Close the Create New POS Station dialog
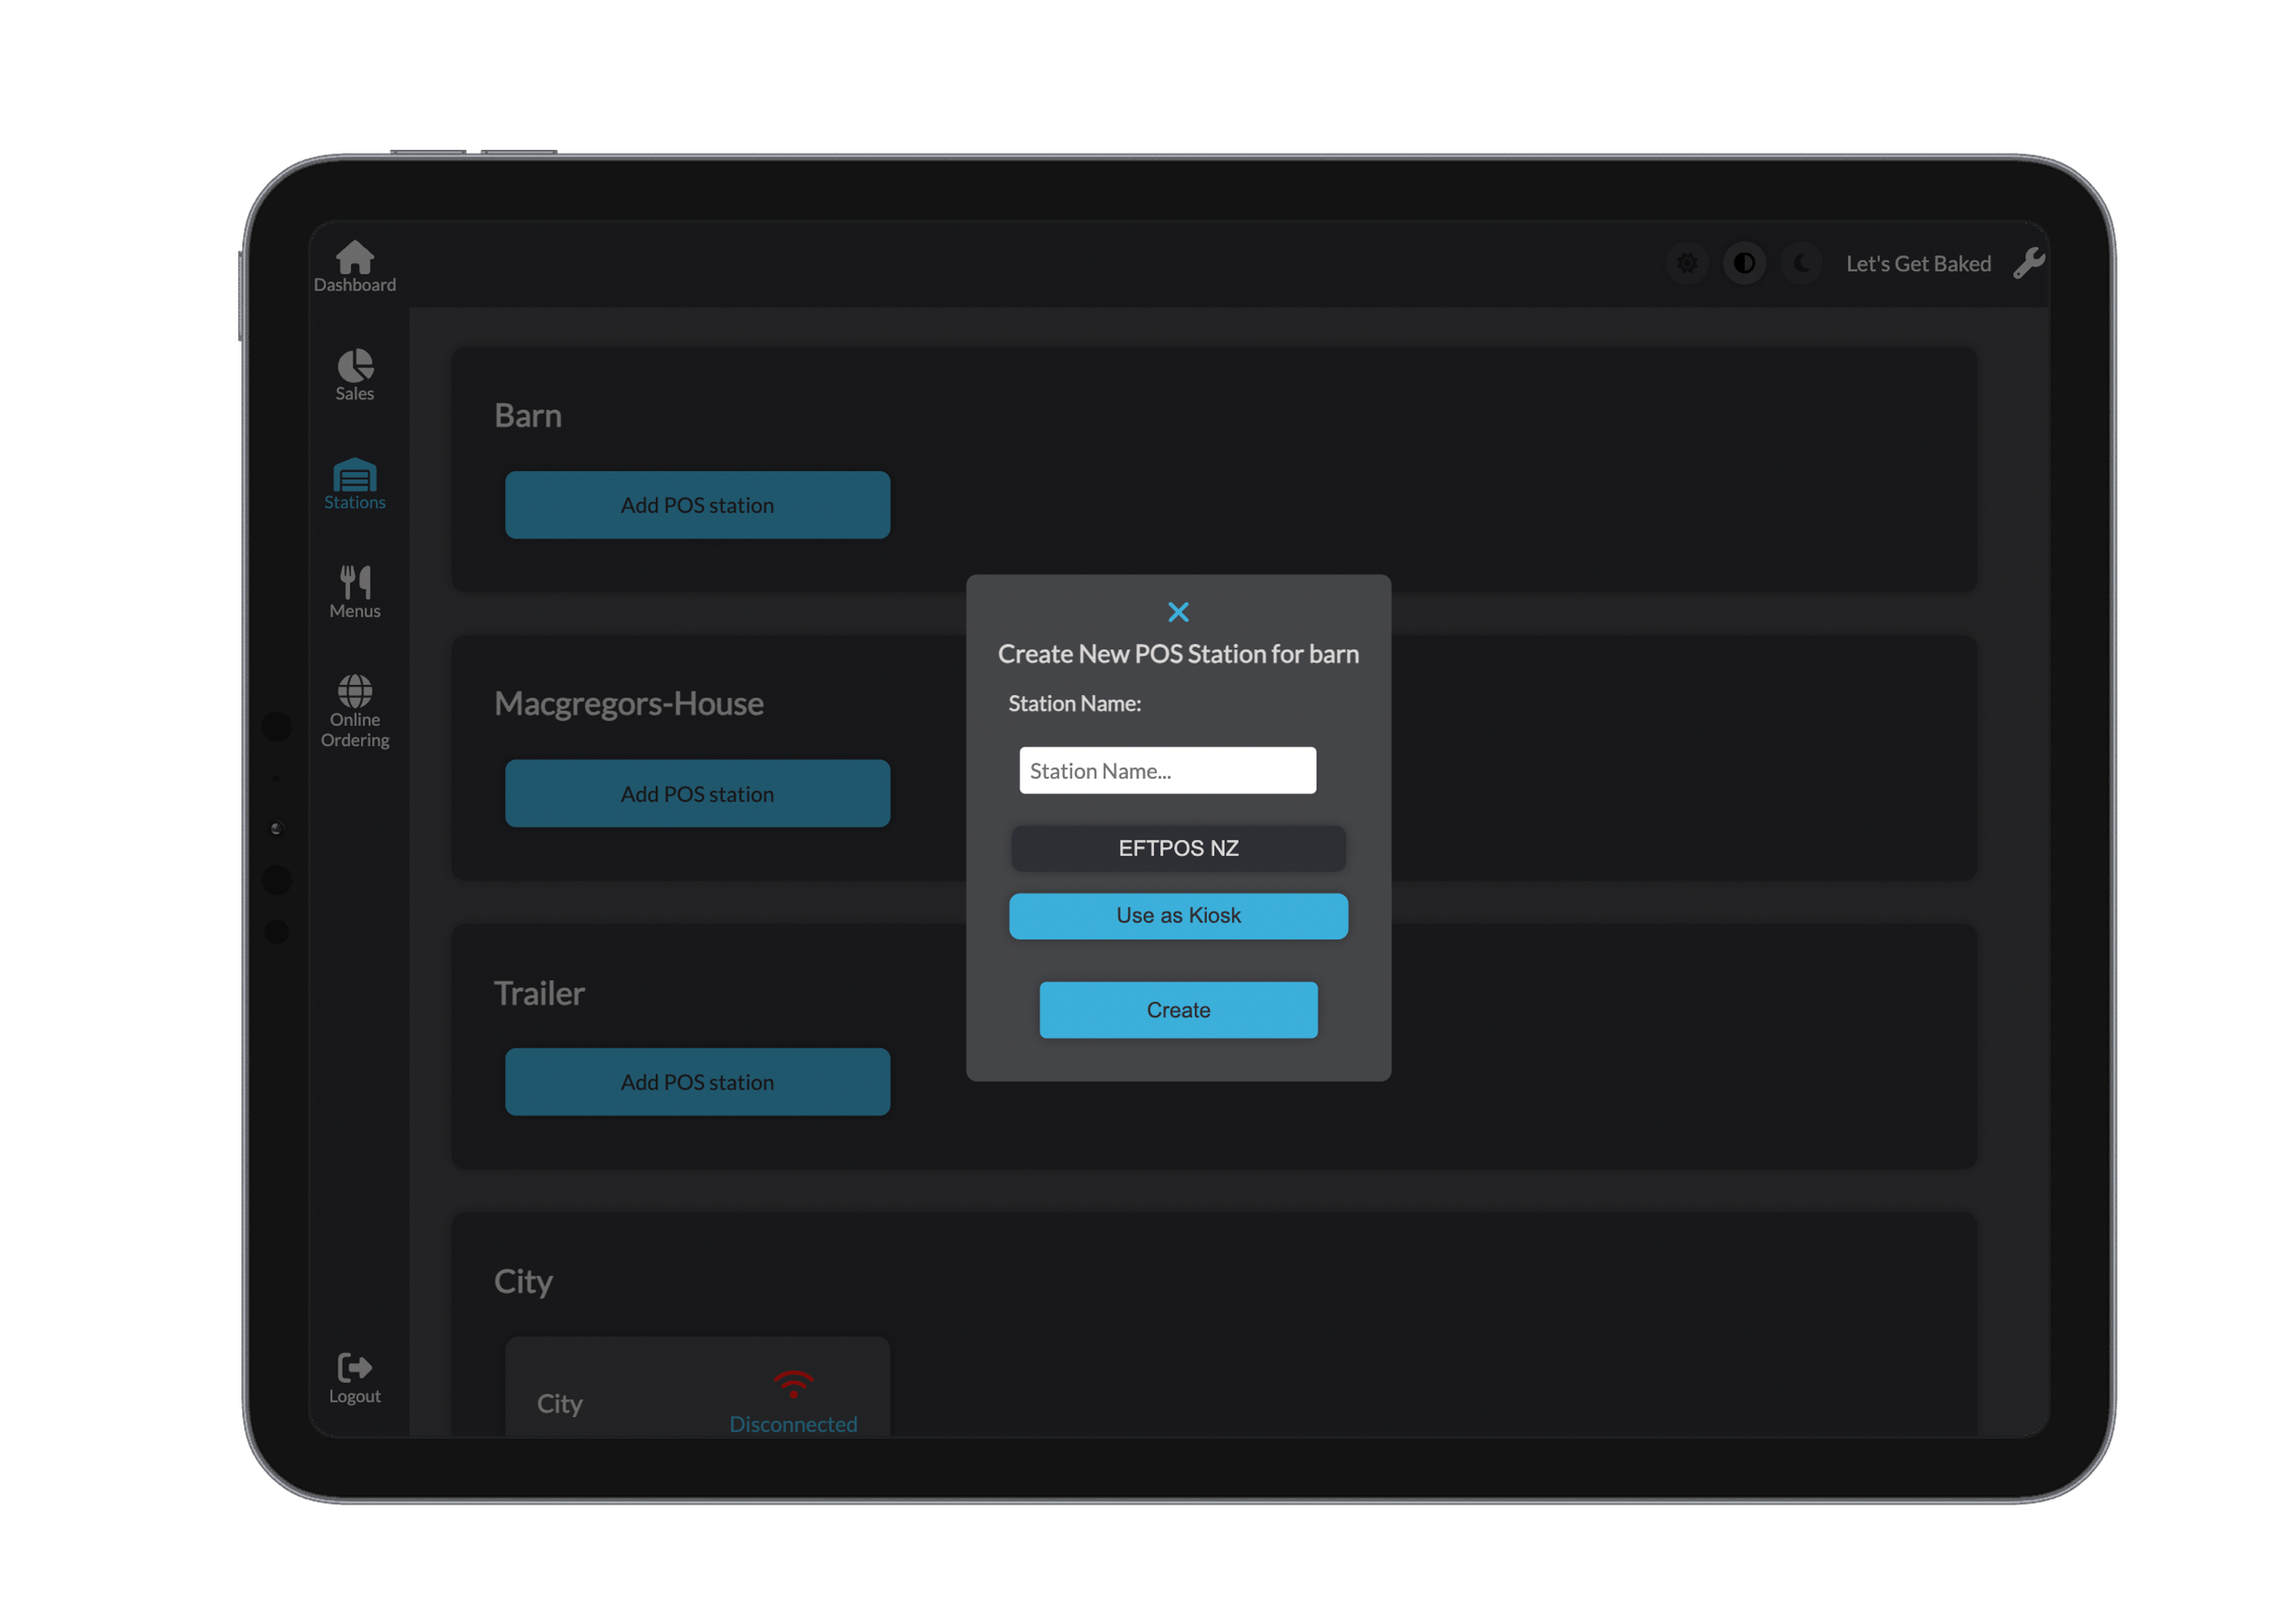Screen dimensions: 2296x1623 pos(1179,611)
